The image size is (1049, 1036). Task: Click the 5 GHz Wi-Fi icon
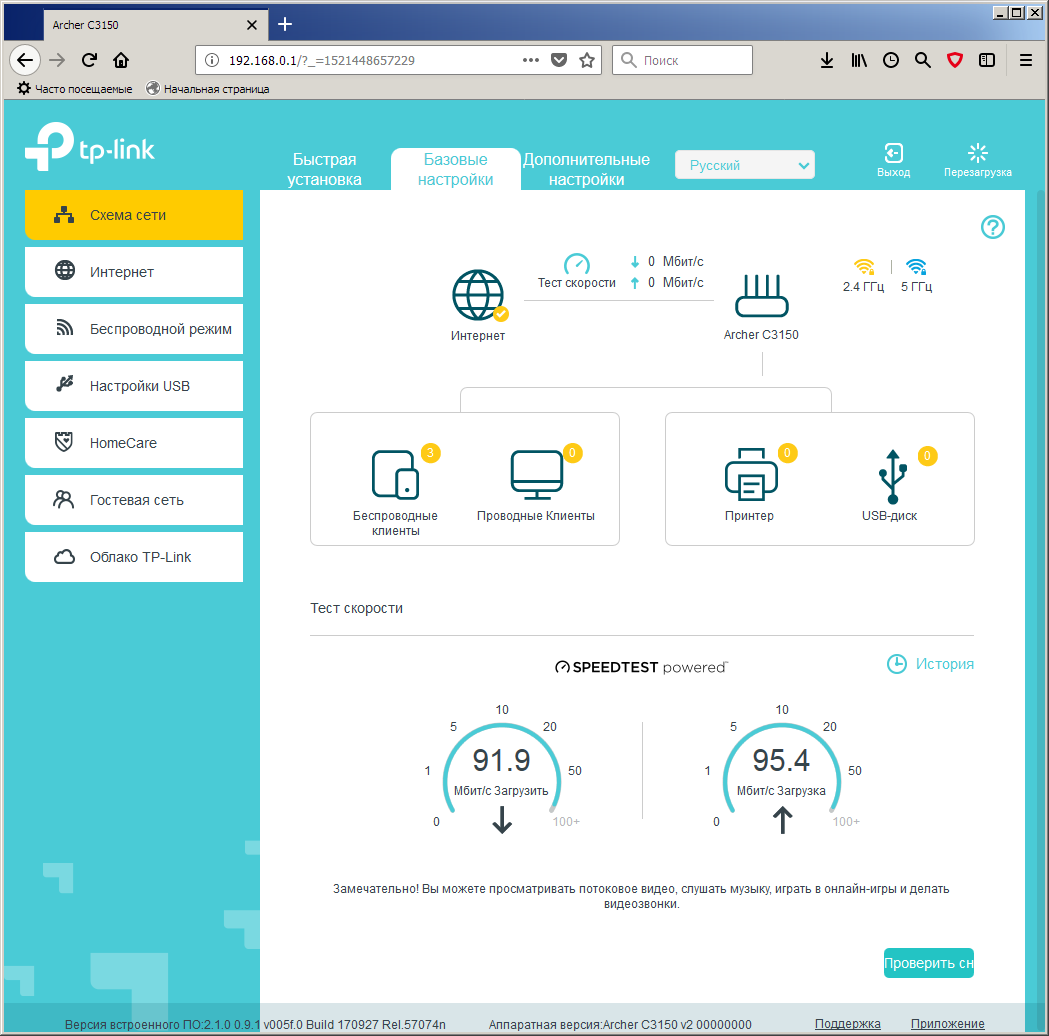pos(916,267)
